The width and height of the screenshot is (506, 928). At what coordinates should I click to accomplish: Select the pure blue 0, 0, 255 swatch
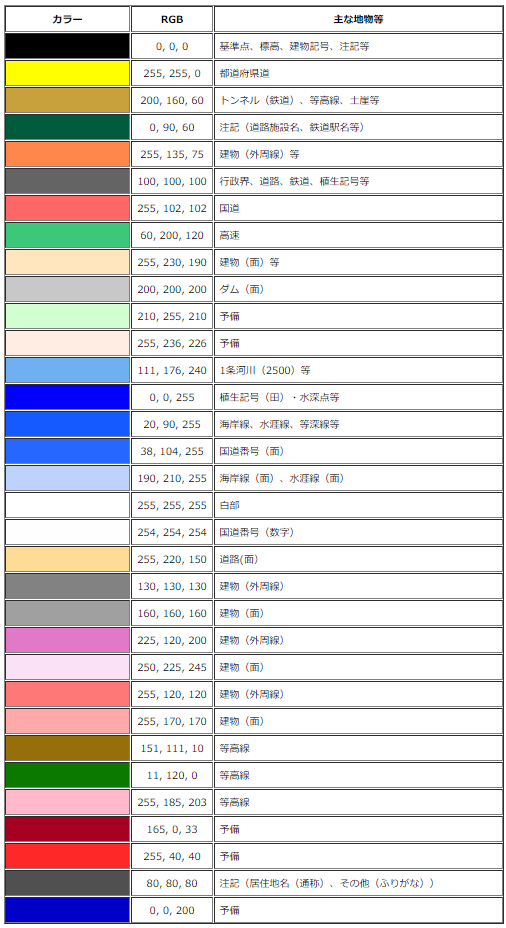point(67,397)
